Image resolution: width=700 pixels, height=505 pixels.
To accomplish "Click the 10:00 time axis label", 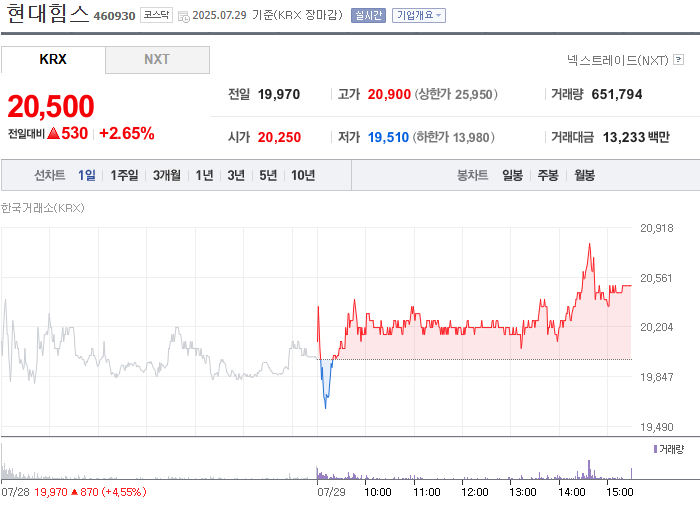I will coord(378,492).
